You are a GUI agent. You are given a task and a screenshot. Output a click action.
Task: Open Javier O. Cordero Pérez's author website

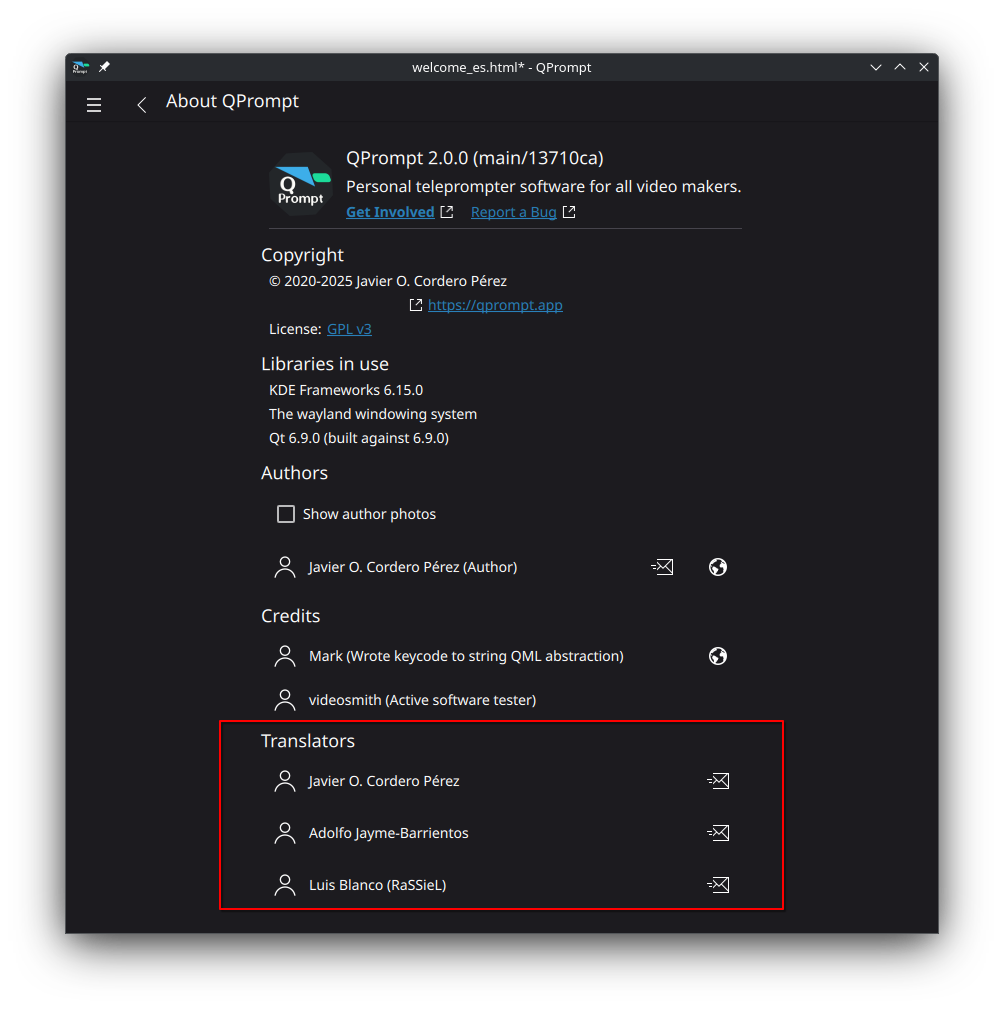pos(718,567)
